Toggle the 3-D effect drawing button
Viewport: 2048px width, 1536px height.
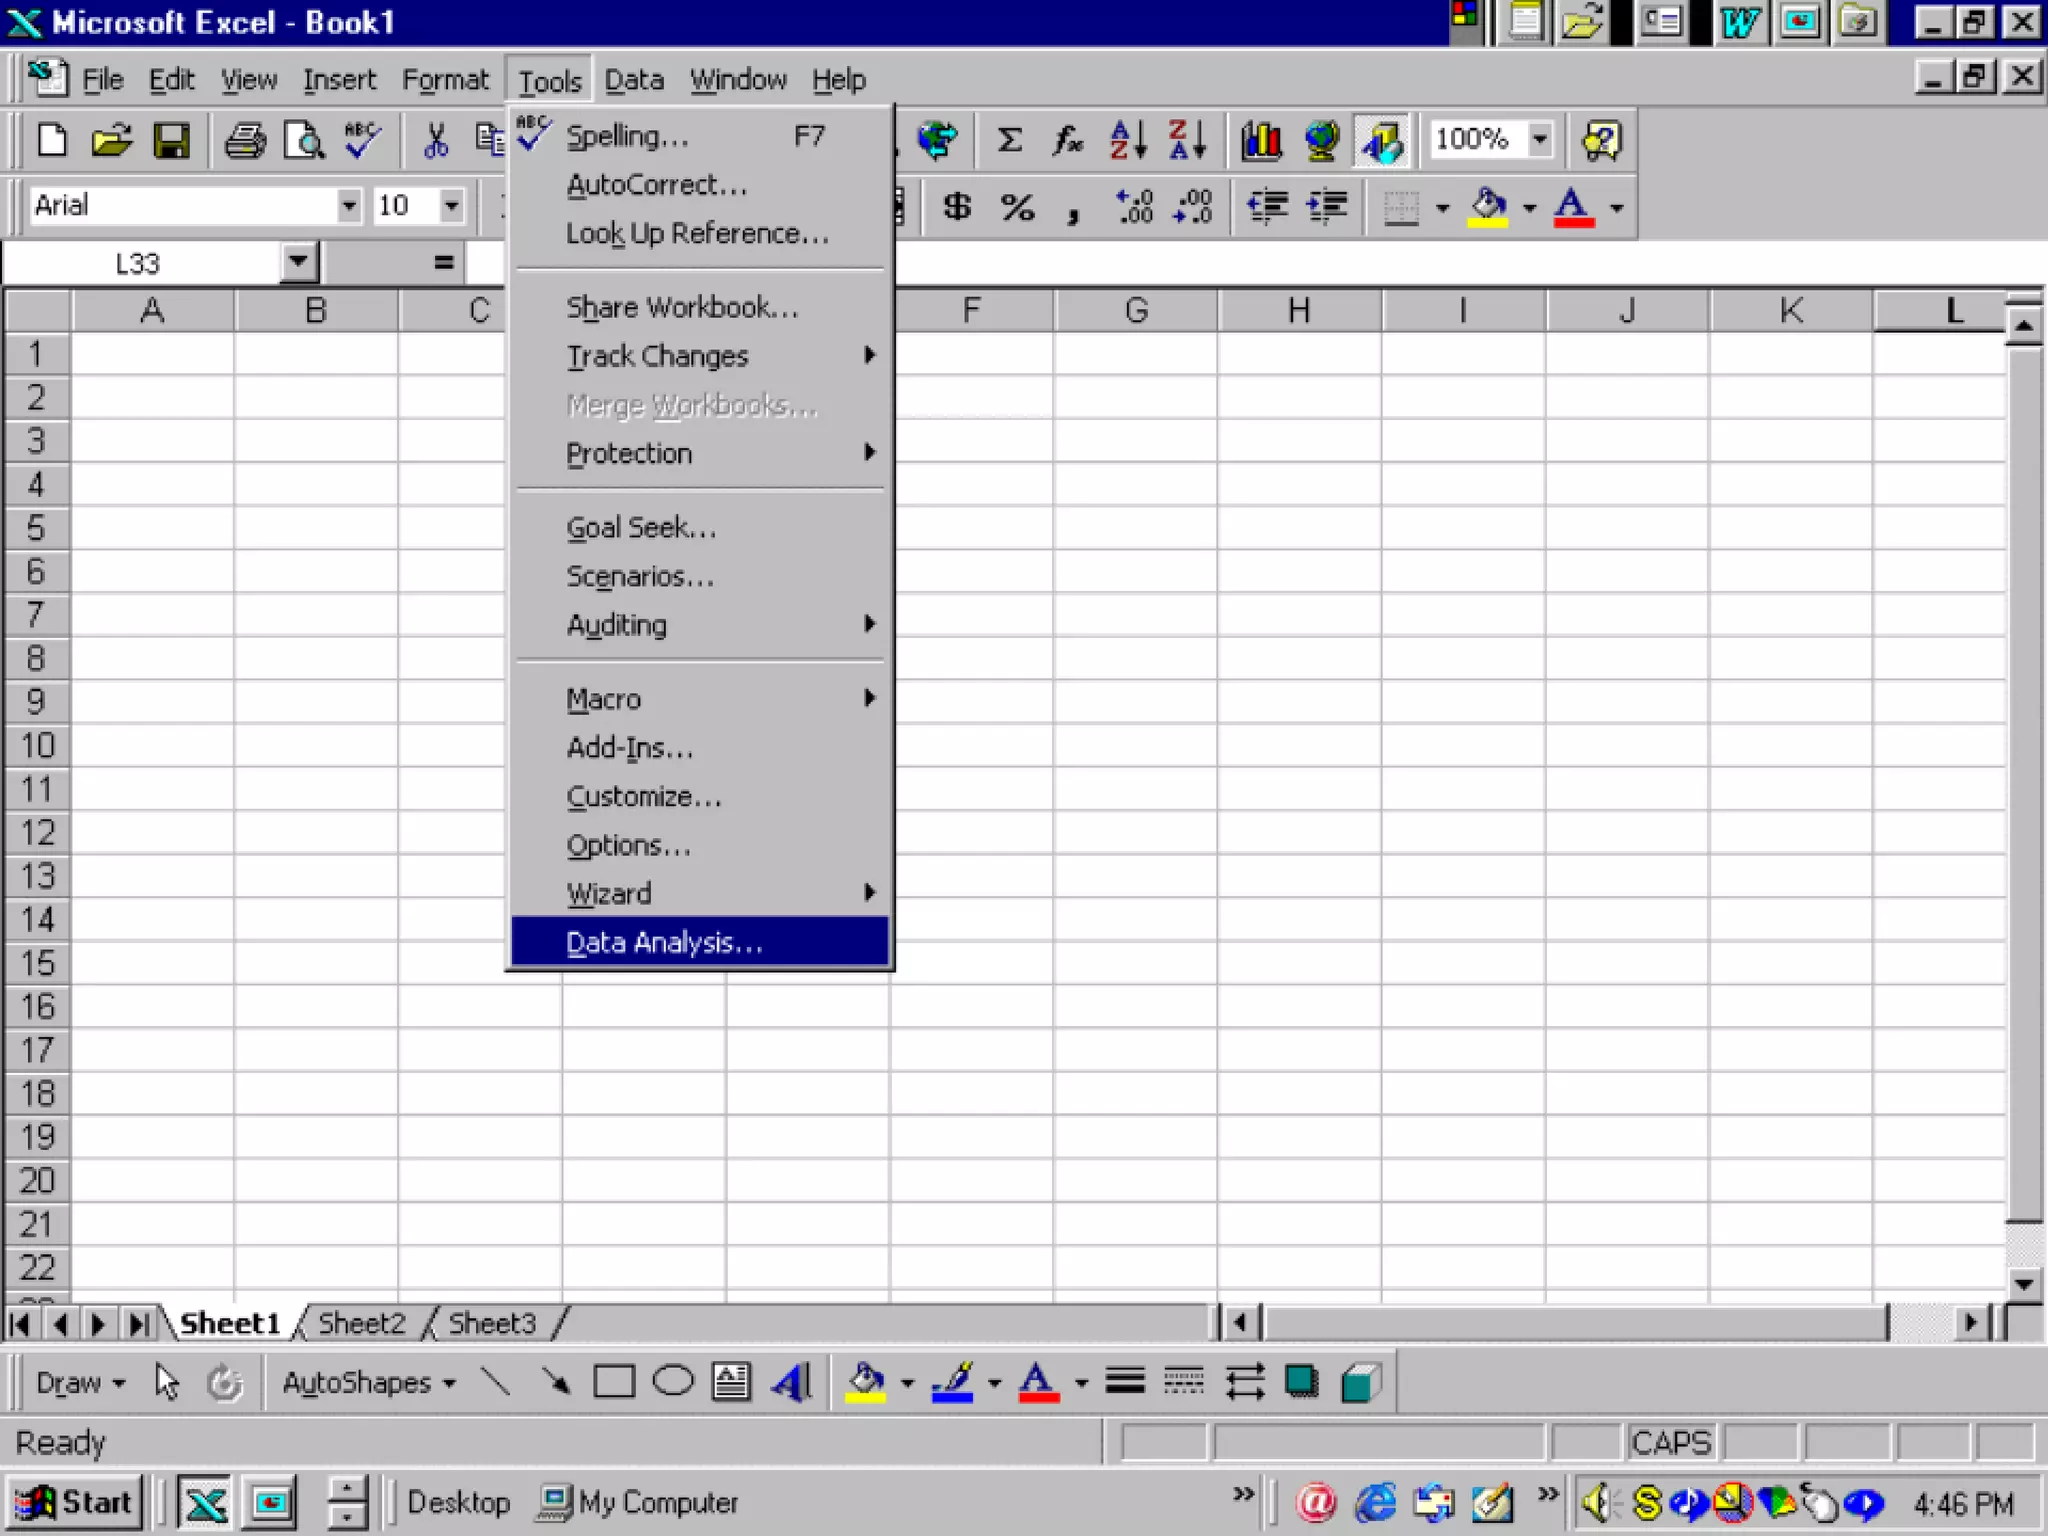click(x=1360, y=1383)
